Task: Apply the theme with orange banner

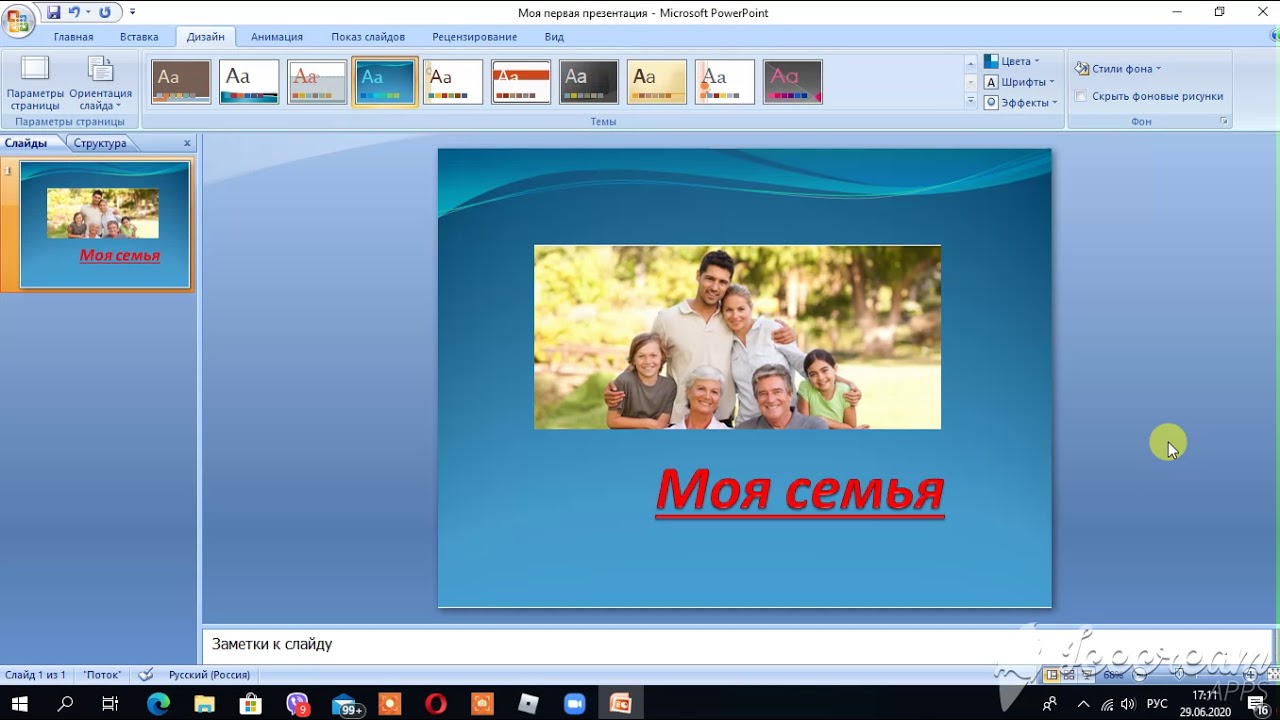Action: (x=521, y=82)
